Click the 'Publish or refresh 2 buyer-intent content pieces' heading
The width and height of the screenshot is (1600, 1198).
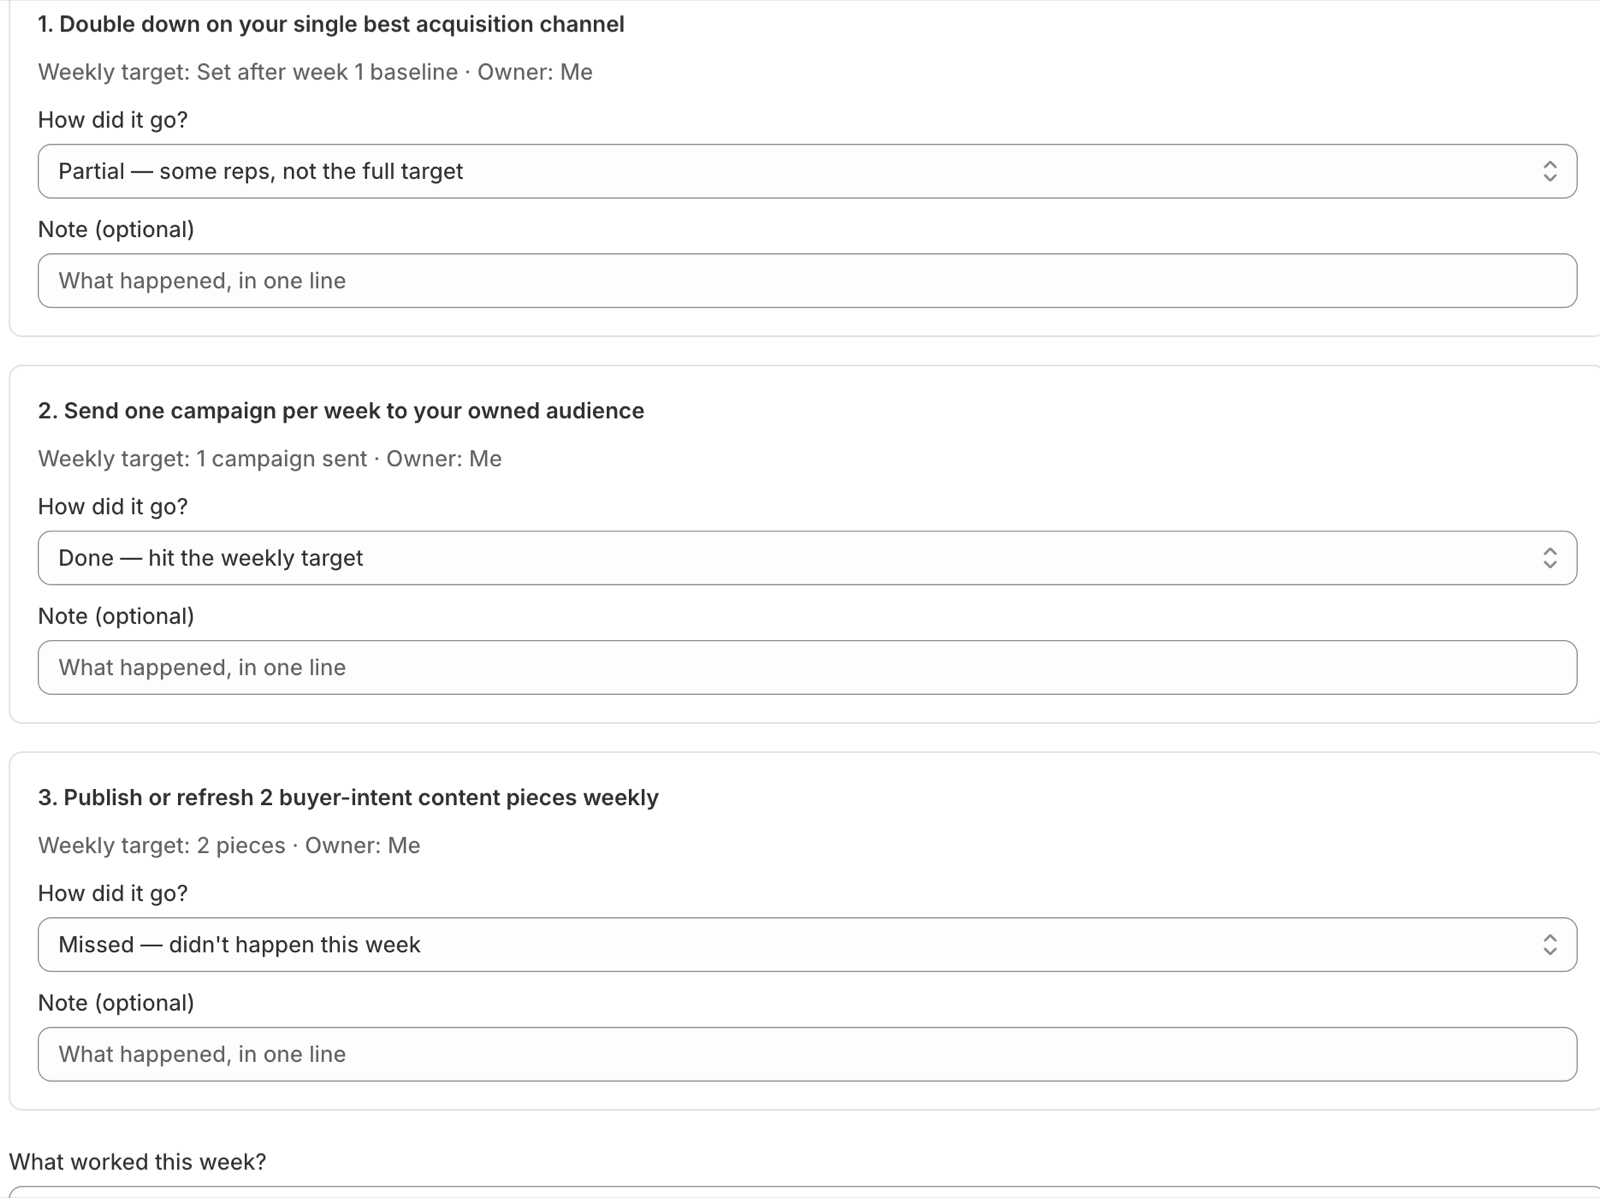(348, 798)
